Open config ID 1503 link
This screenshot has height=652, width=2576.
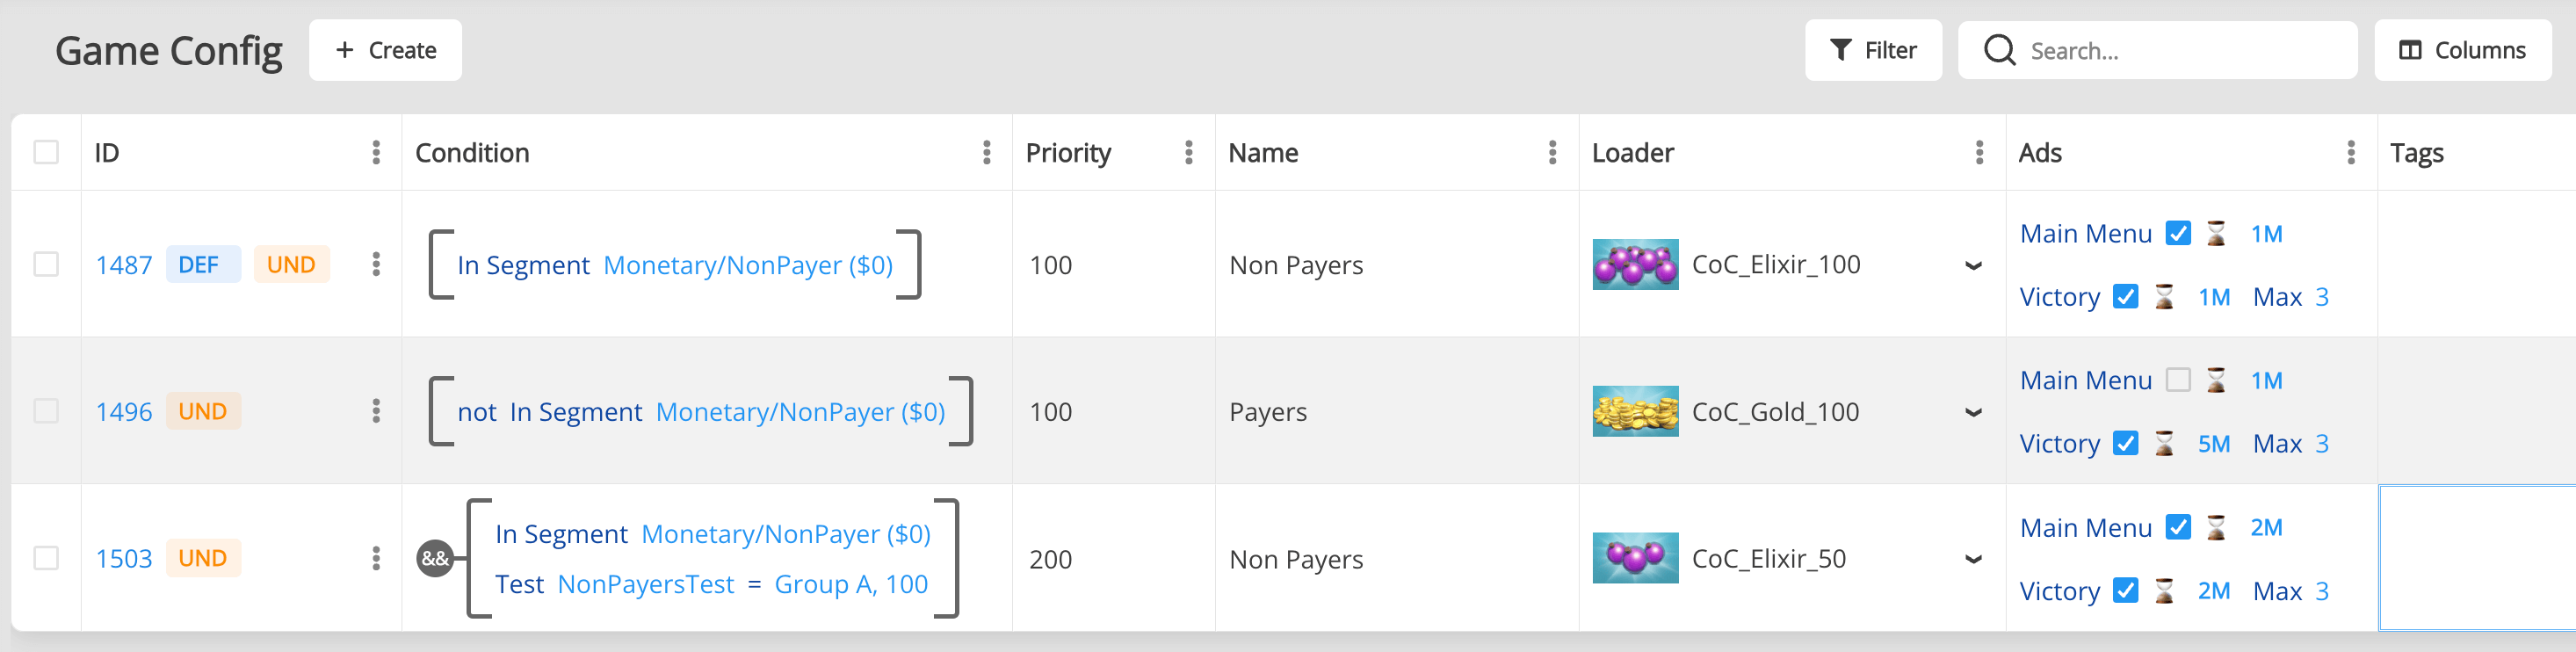coord(124,558)
